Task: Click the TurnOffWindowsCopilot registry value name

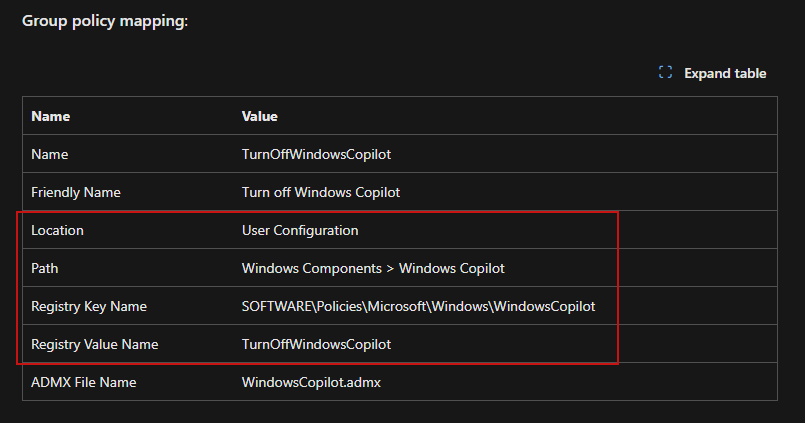Action: pyautogui.click(x=316, y=344)
